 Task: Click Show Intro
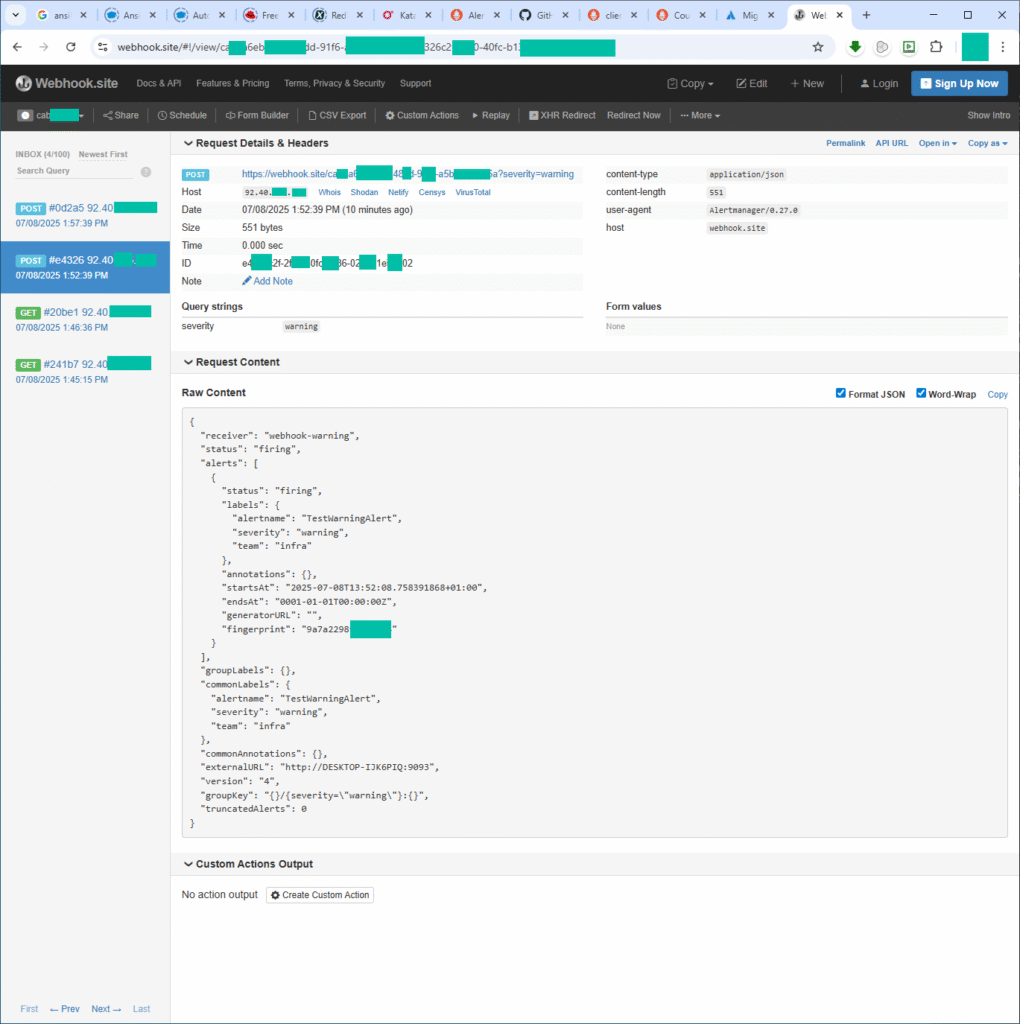988,116
